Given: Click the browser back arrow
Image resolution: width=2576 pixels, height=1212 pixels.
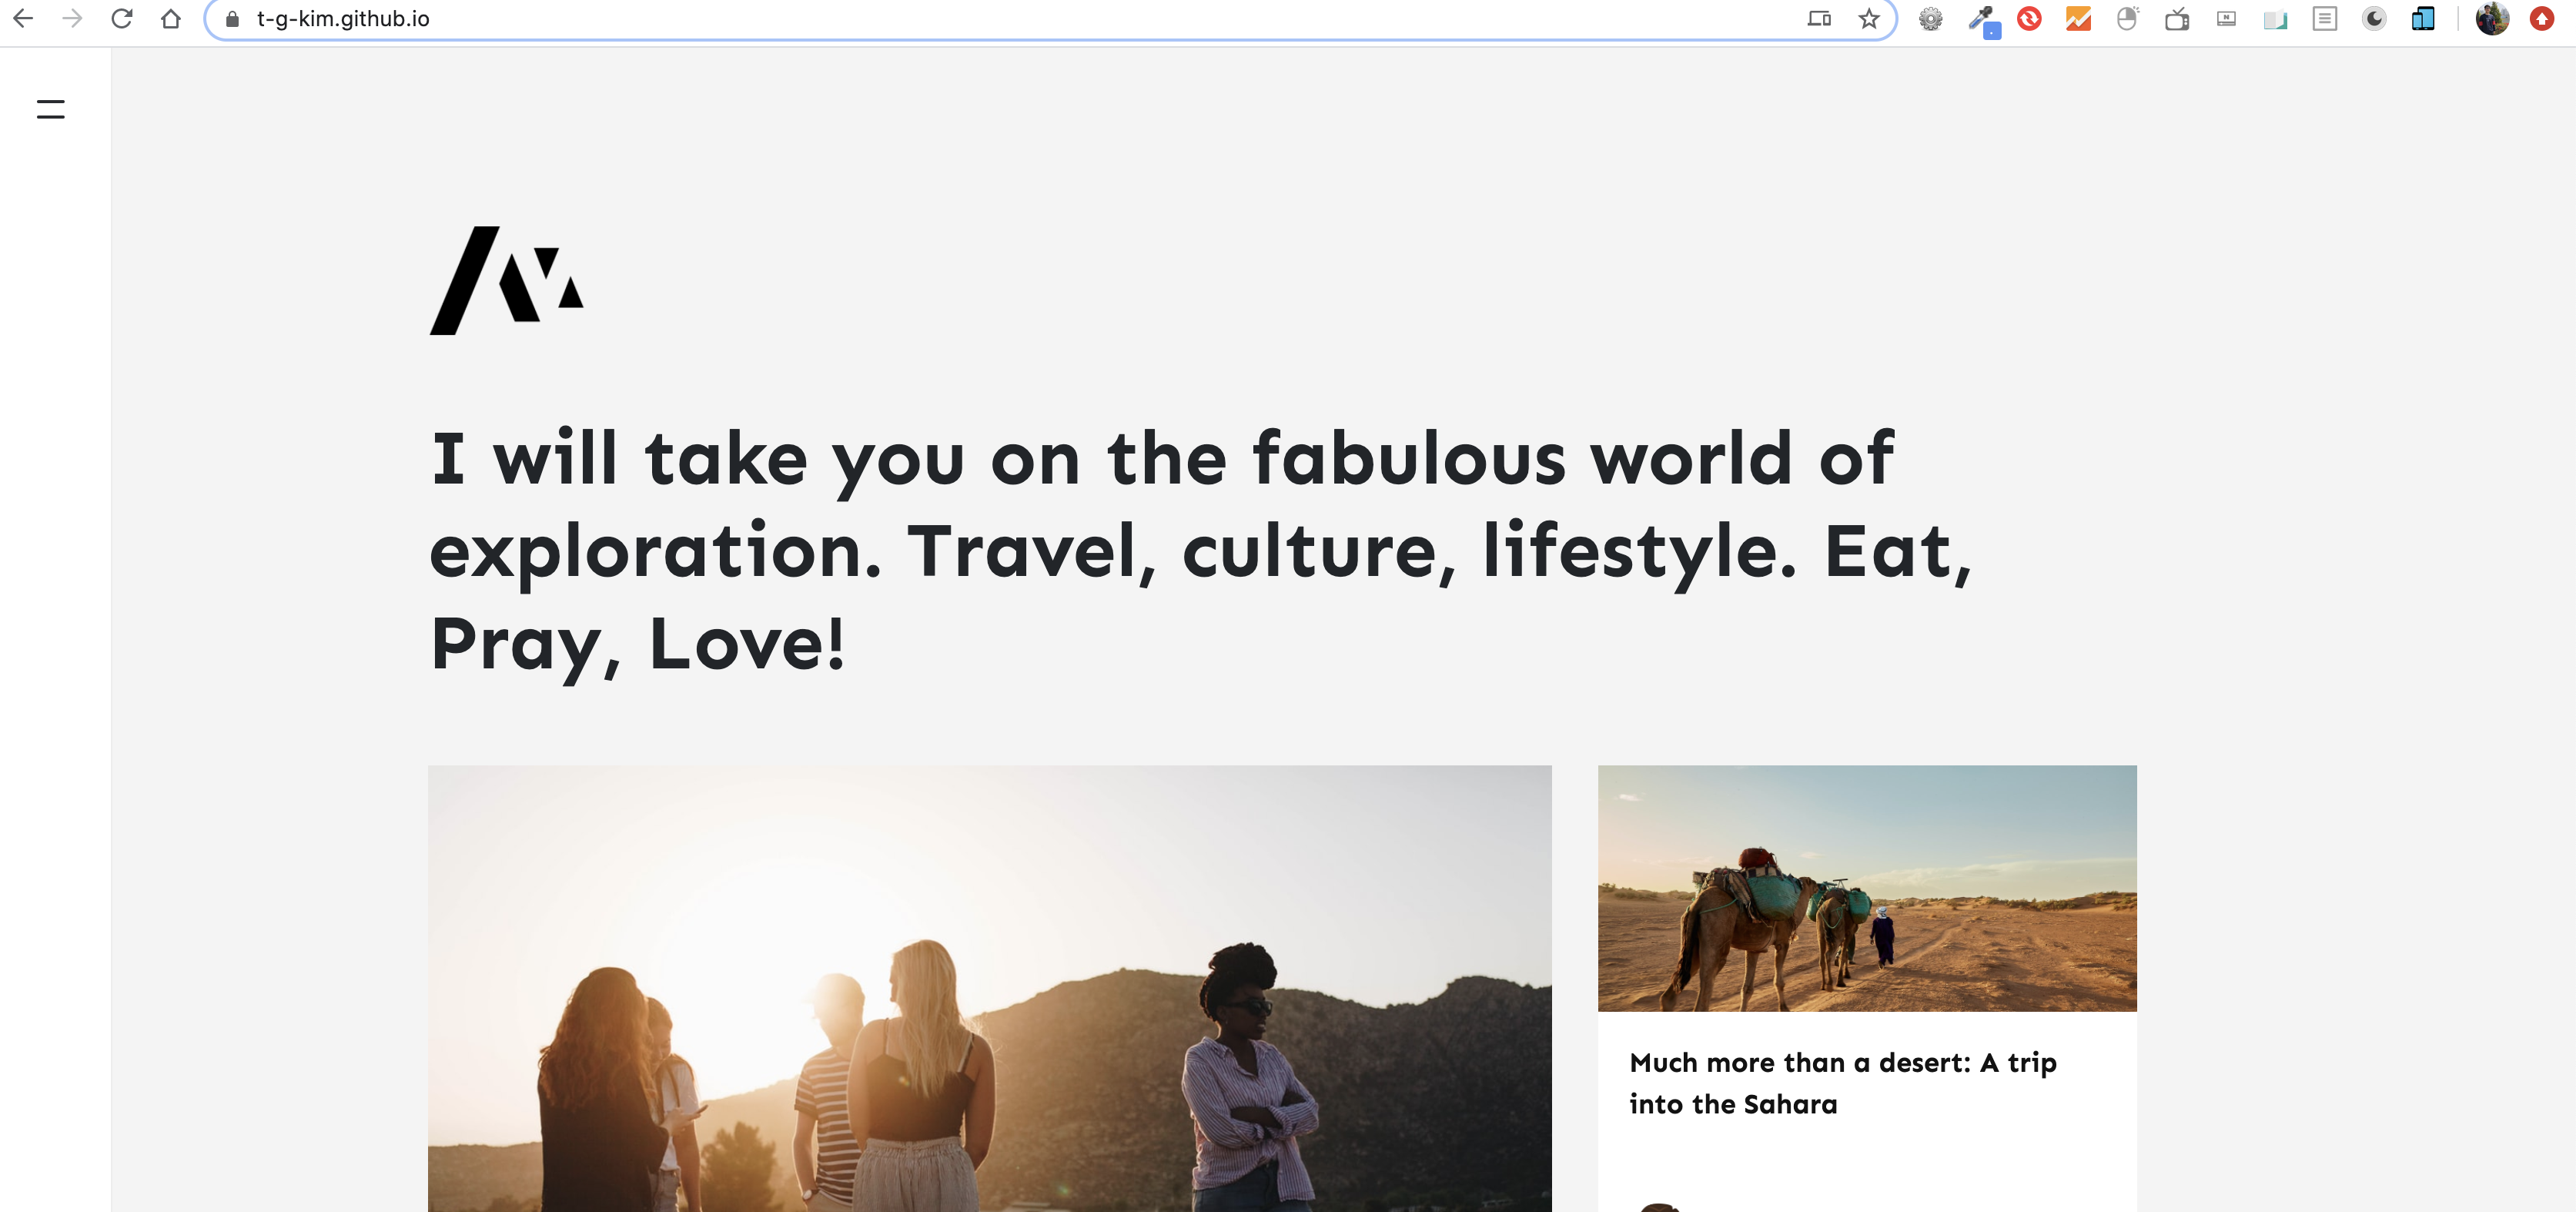Looking at the screenshot, I should pos(23,18).
